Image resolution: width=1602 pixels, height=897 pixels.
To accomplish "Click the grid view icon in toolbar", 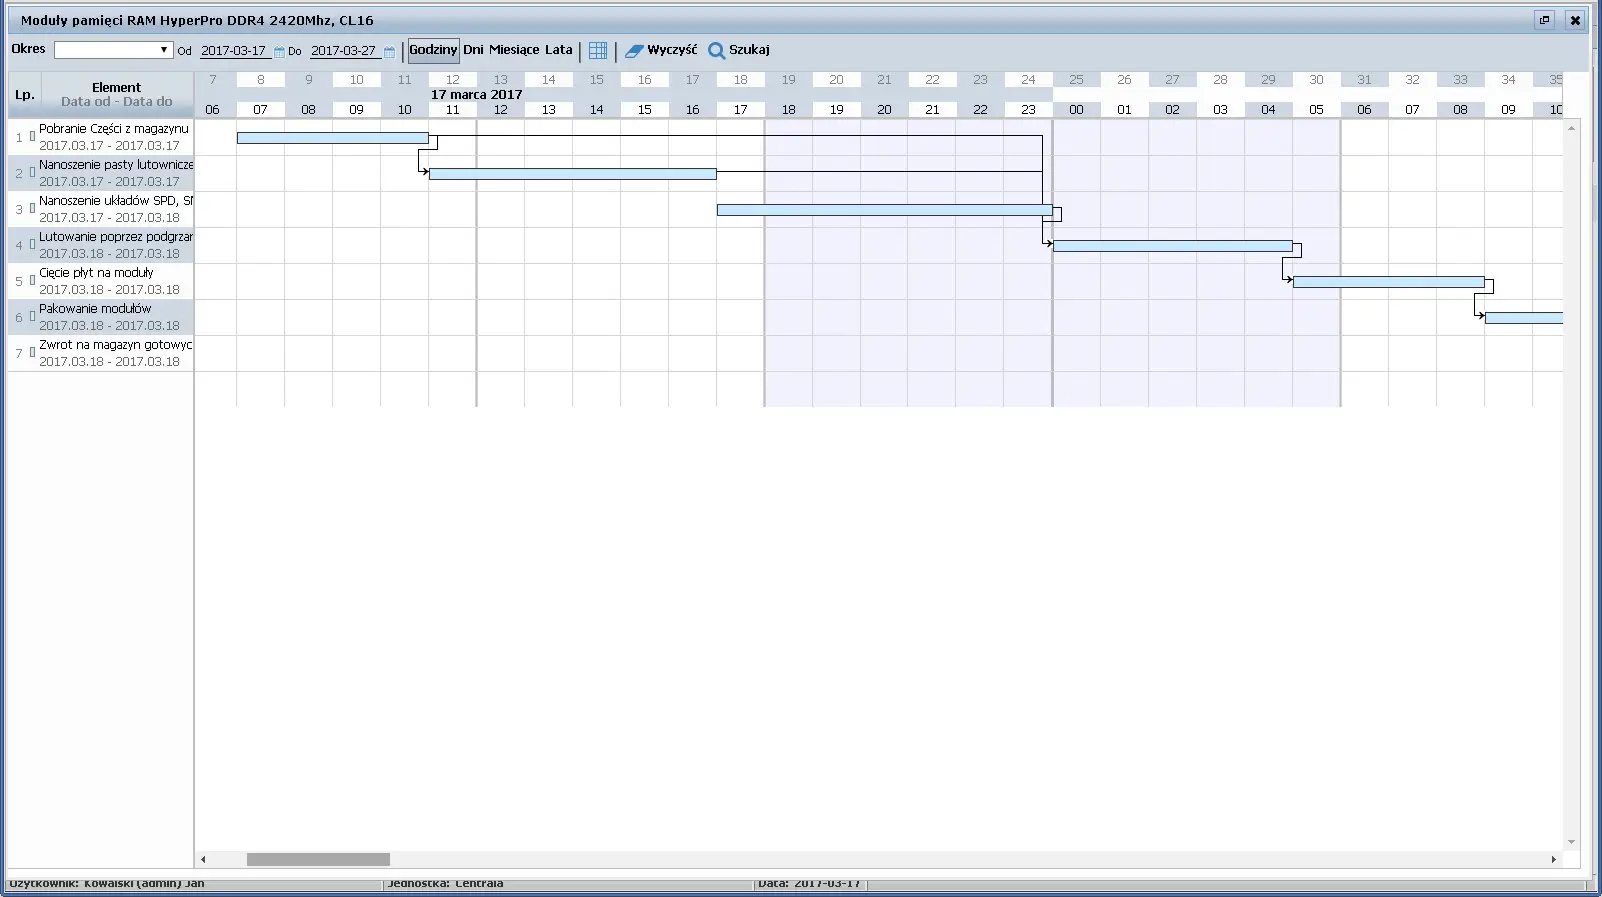I will click(598, 50).
